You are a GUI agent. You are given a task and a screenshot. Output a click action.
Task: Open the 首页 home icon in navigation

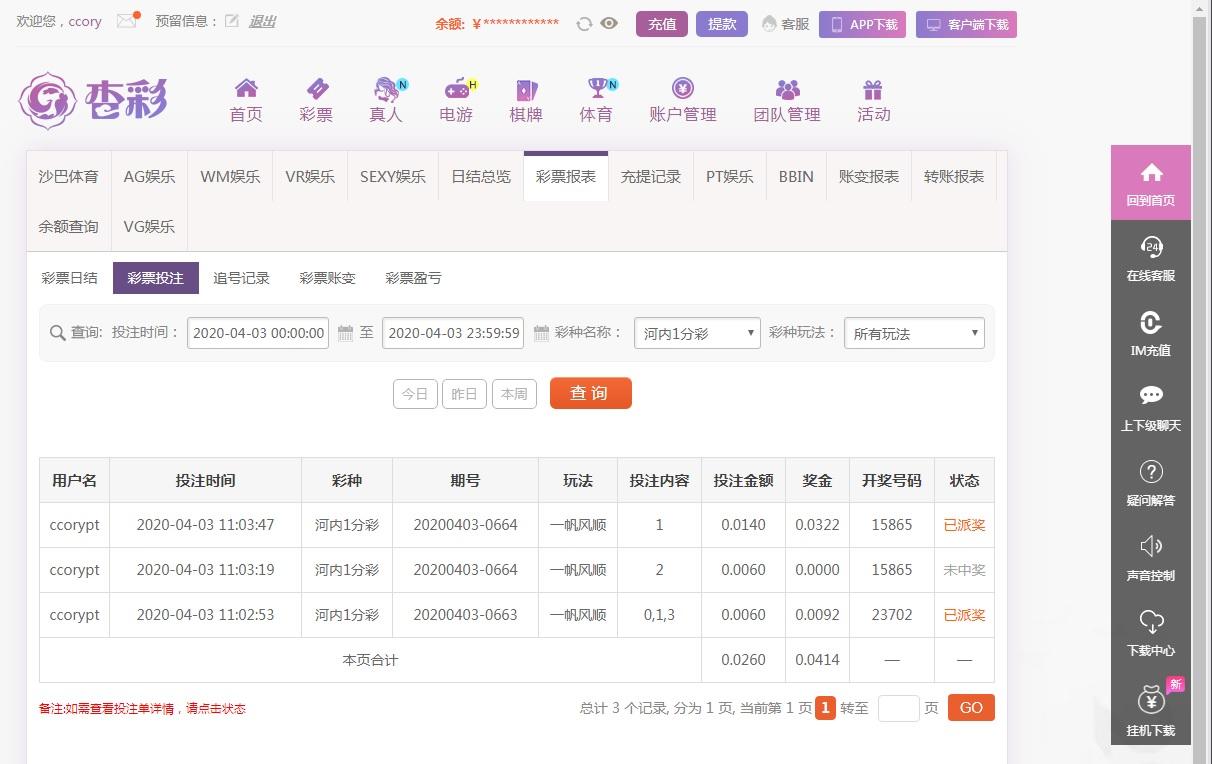(246, 89)
